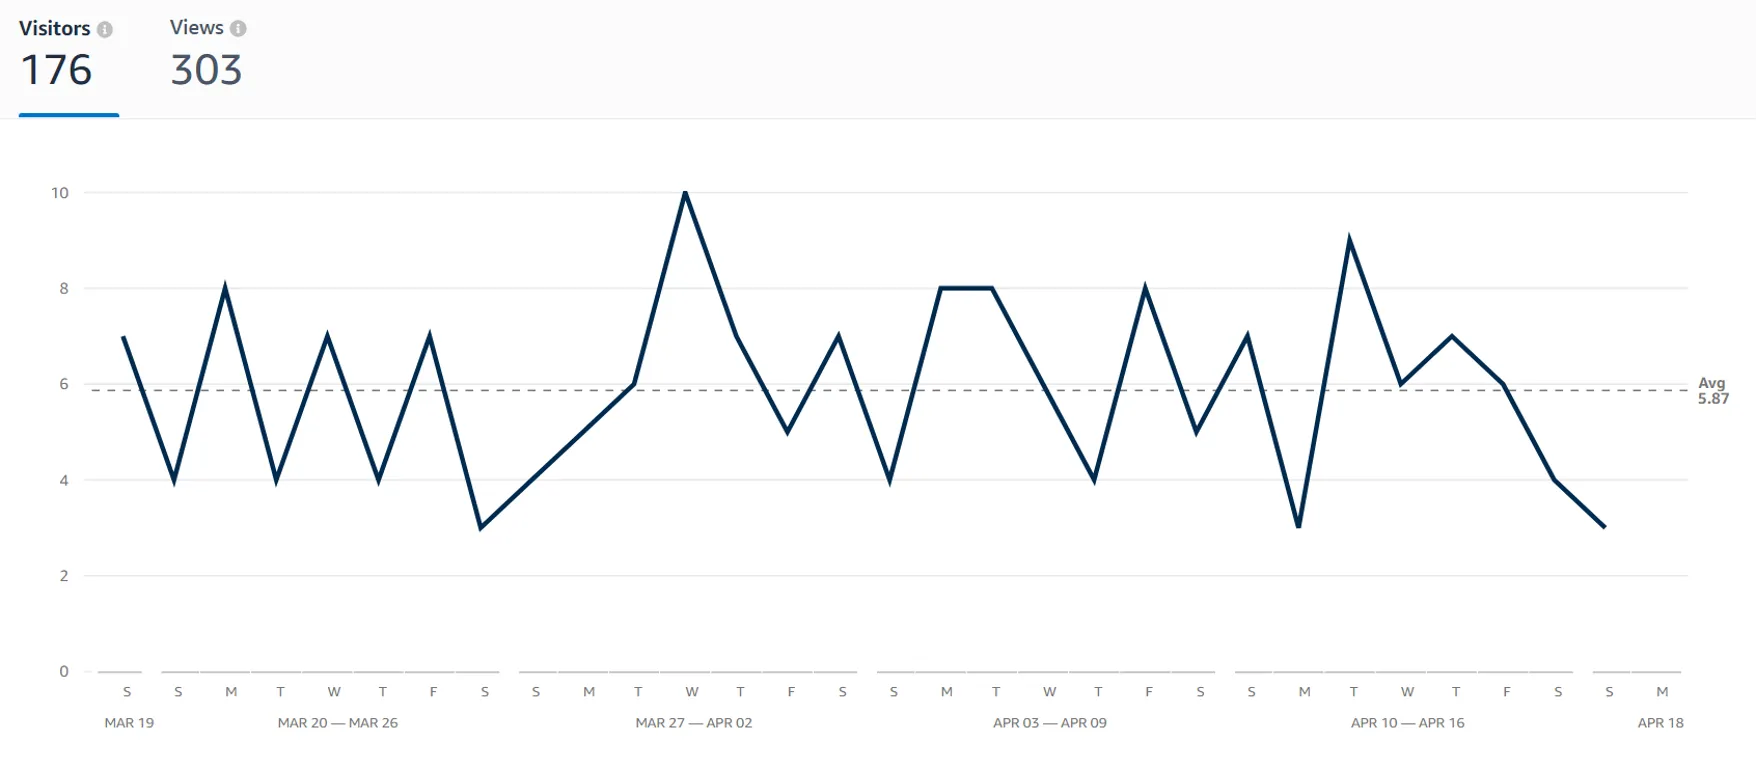
Task: Click the 10-visitor peak data point
Action: point(685,192)
